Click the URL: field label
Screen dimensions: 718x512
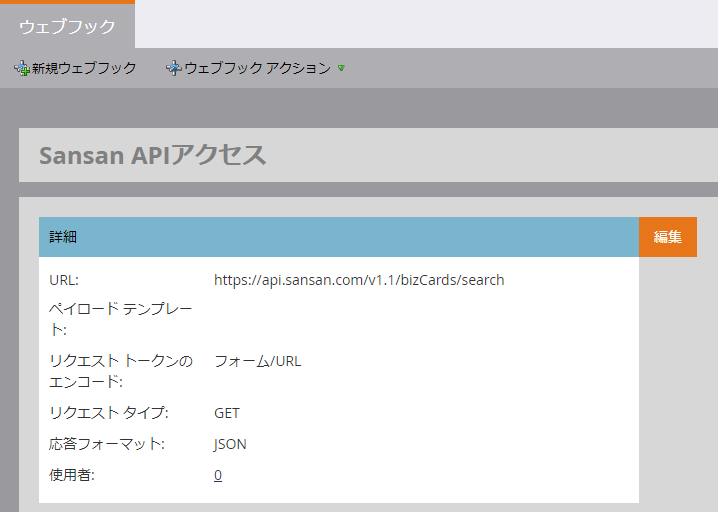coord(64,280)
